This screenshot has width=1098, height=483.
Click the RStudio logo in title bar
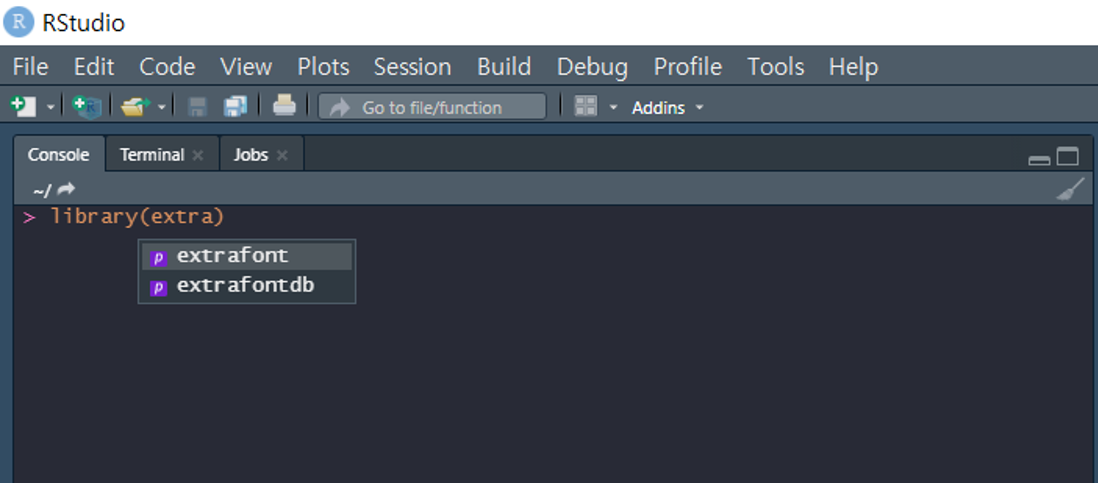[18, 22]
